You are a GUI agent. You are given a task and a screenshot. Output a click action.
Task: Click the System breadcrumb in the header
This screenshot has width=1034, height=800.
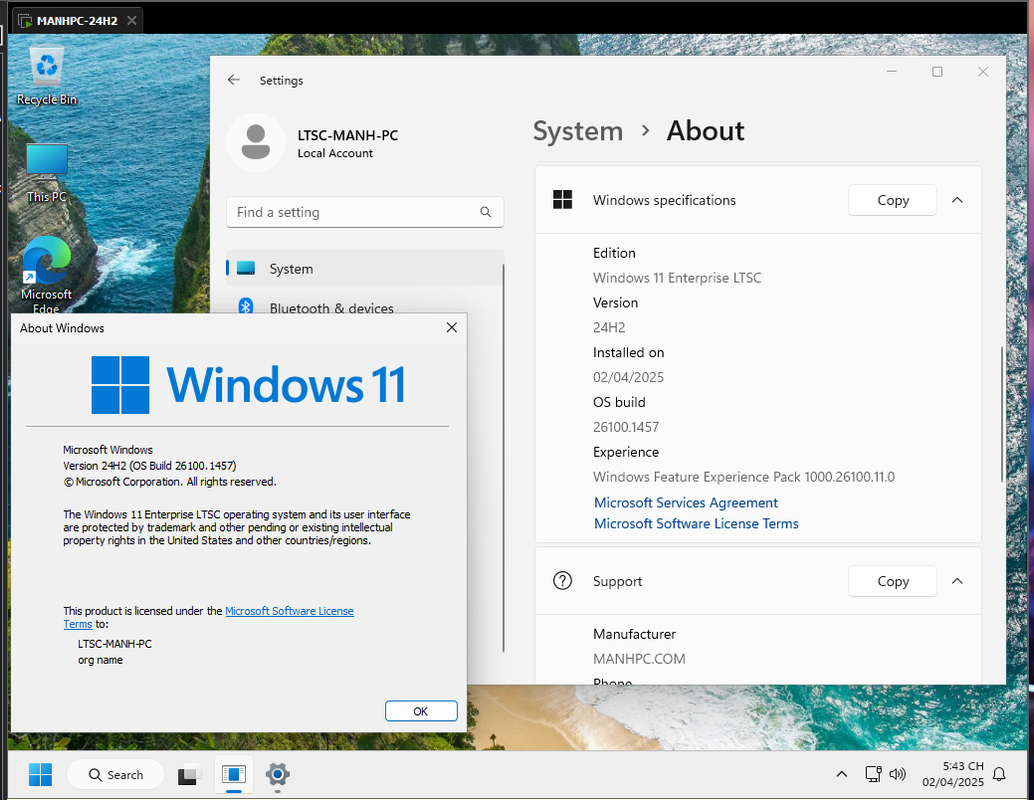click(578, 131)
